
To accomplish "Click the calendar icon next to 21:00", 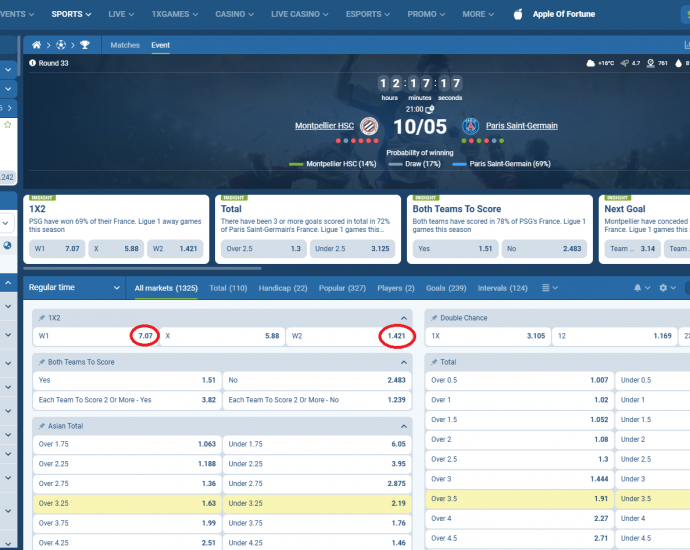I will click(x=430, y=109).
